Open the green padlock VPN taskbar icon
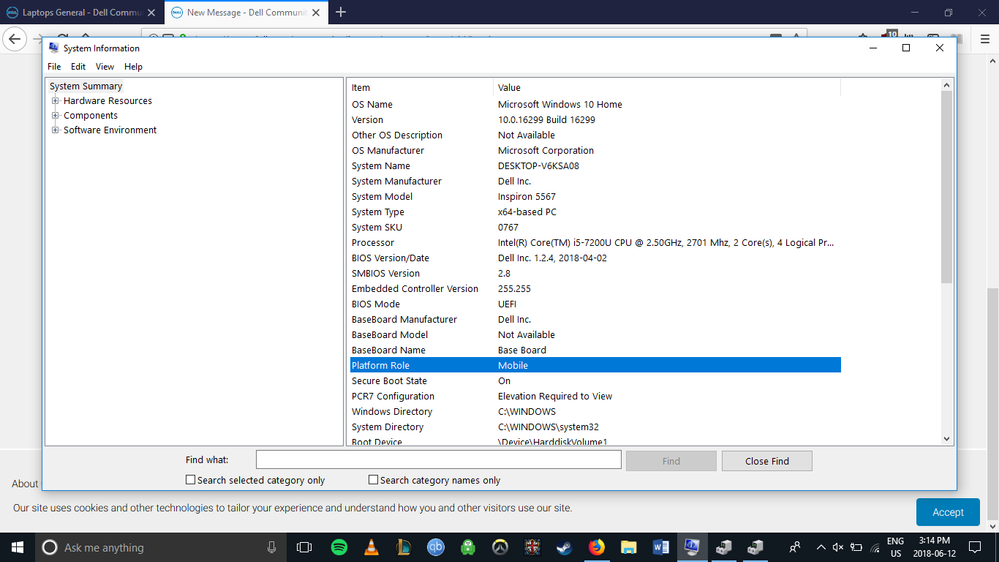This screenshot has height=562, width=999. click(x=468, y=547)
